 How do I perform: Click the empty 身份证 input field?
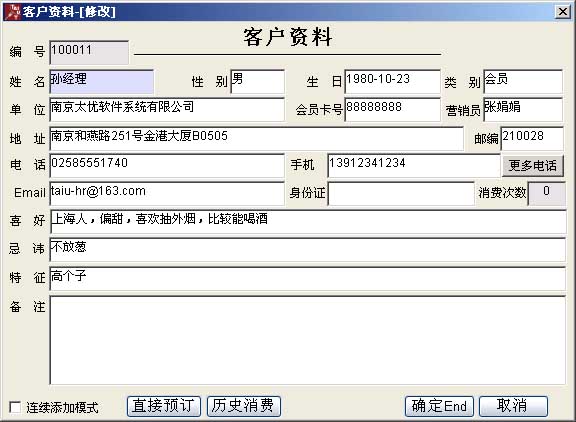pos(401,194)
